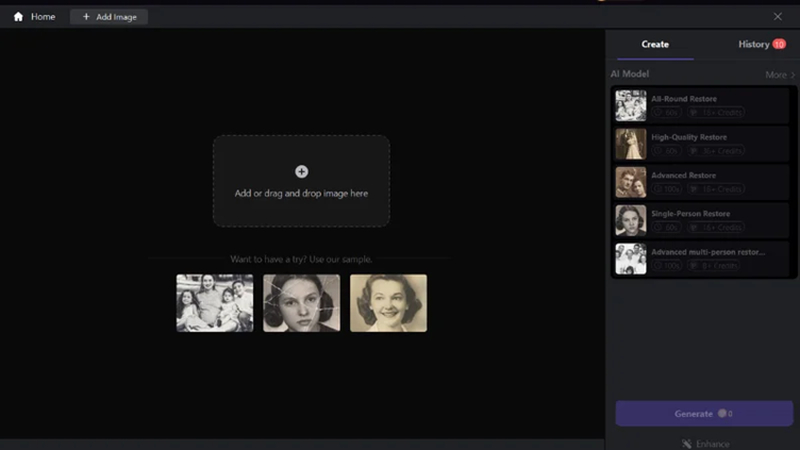Use the smiling woman sample photo
The width and height of the screenshot is (800, 450).
point(388,303)
